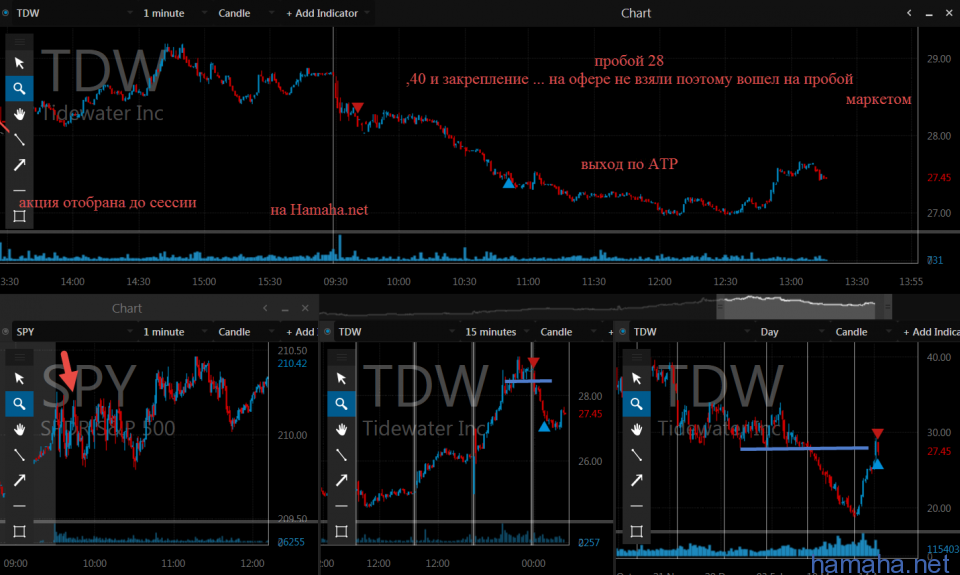The width and height of the screenshot is (960, 575).
Task: Open the main chart TDW symbol dropdown
Action: click(x=73, y=13)
